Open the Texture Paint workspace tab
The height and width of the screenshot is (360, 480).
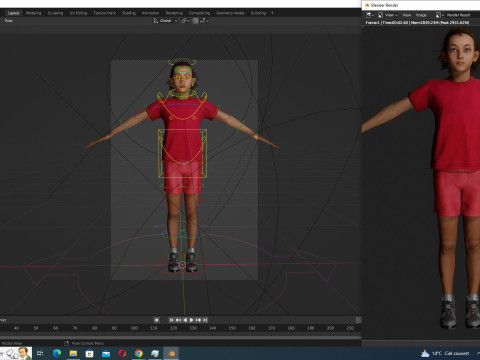[x=104, y=13]
